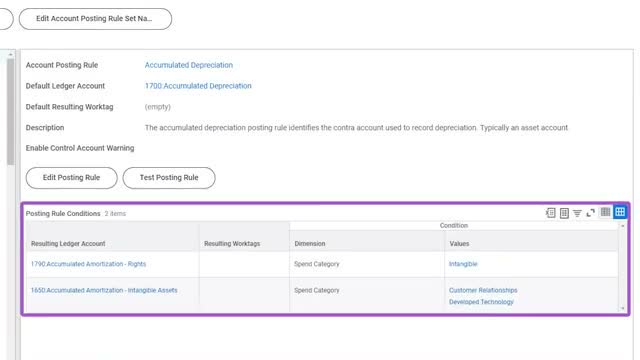640x360 pixels.
Task: Open the Developed Technology value link
Action: pos(481,302)
